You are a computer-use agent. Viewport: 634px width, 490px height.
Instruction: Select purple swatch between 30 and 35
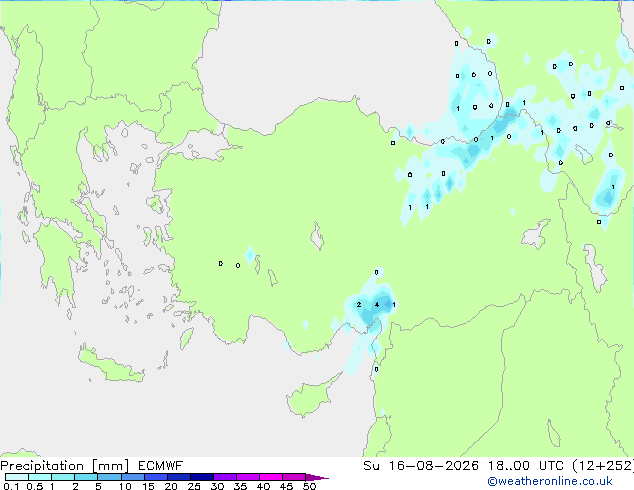224,477
